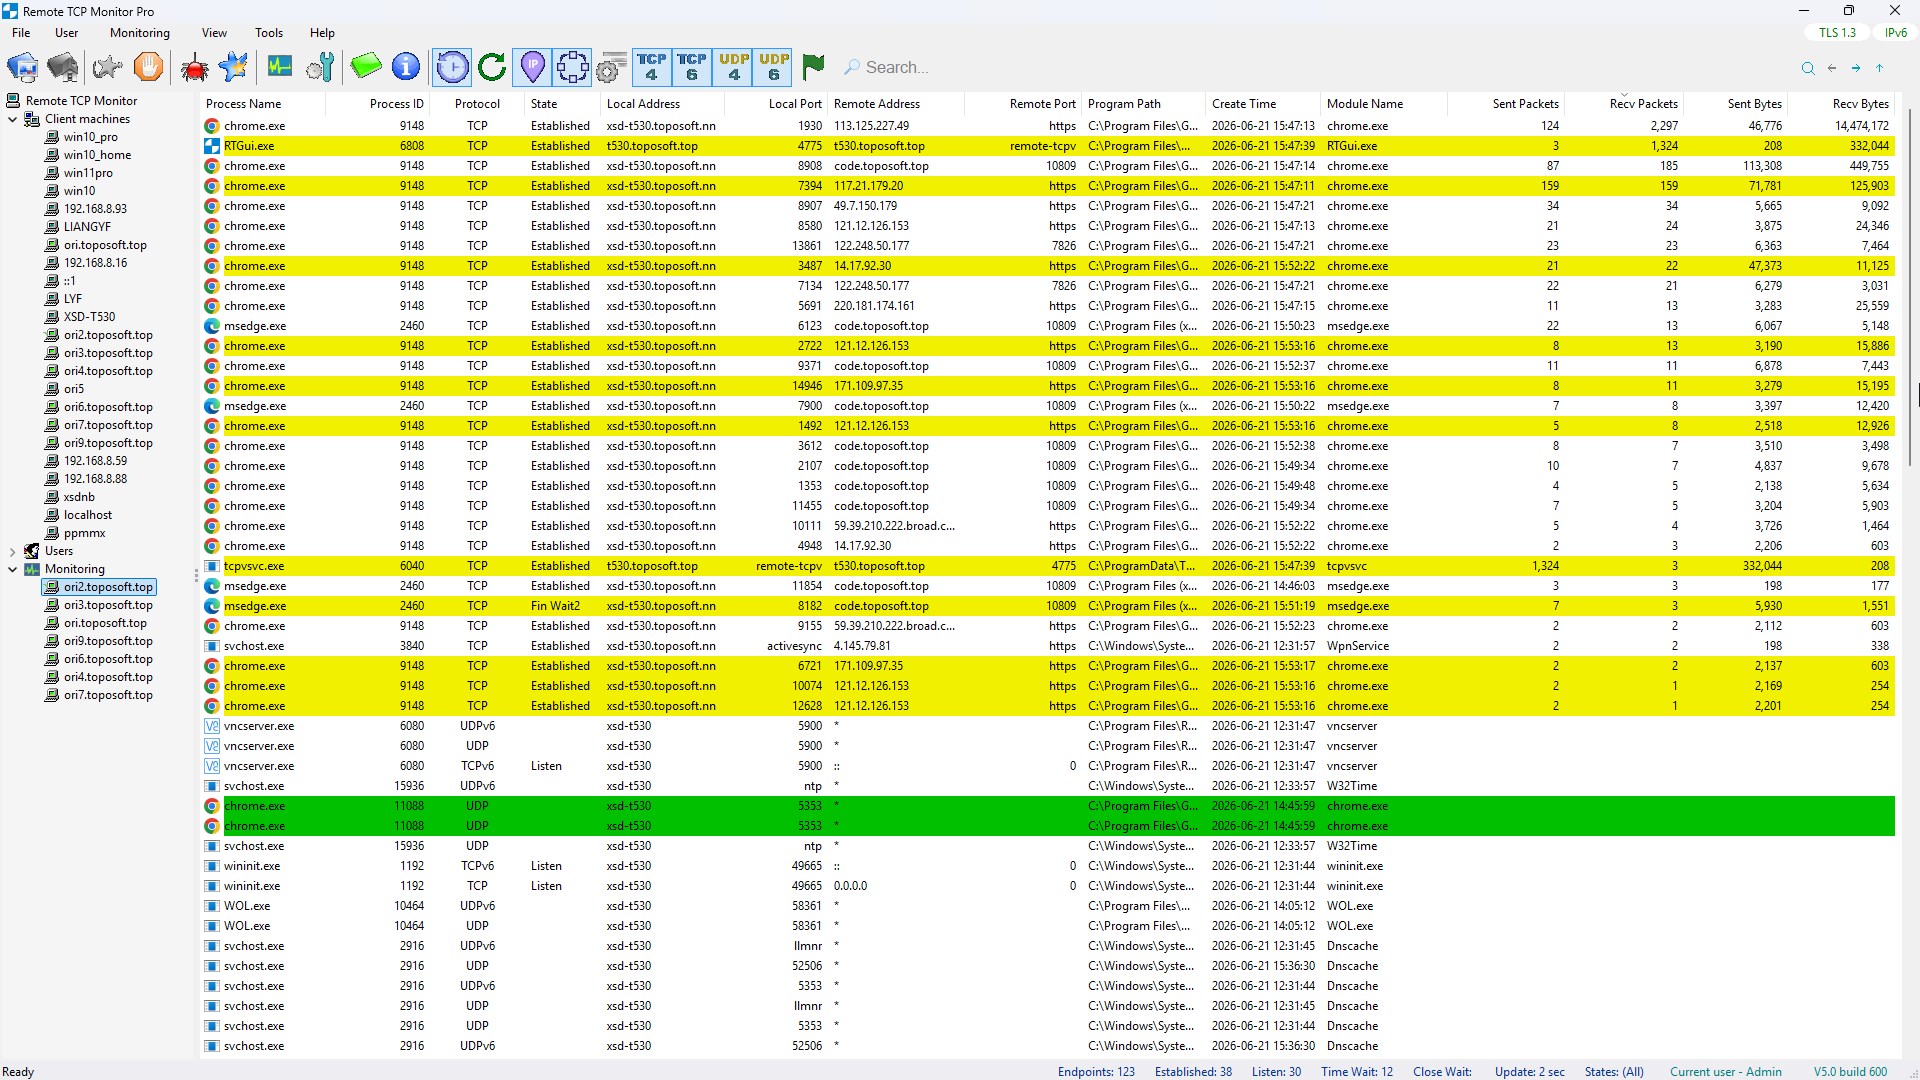This screenshot has height=1080, width=1920.
Task: Click 'Established: 38' in the status bar
Action: tap(1194, 1071)
